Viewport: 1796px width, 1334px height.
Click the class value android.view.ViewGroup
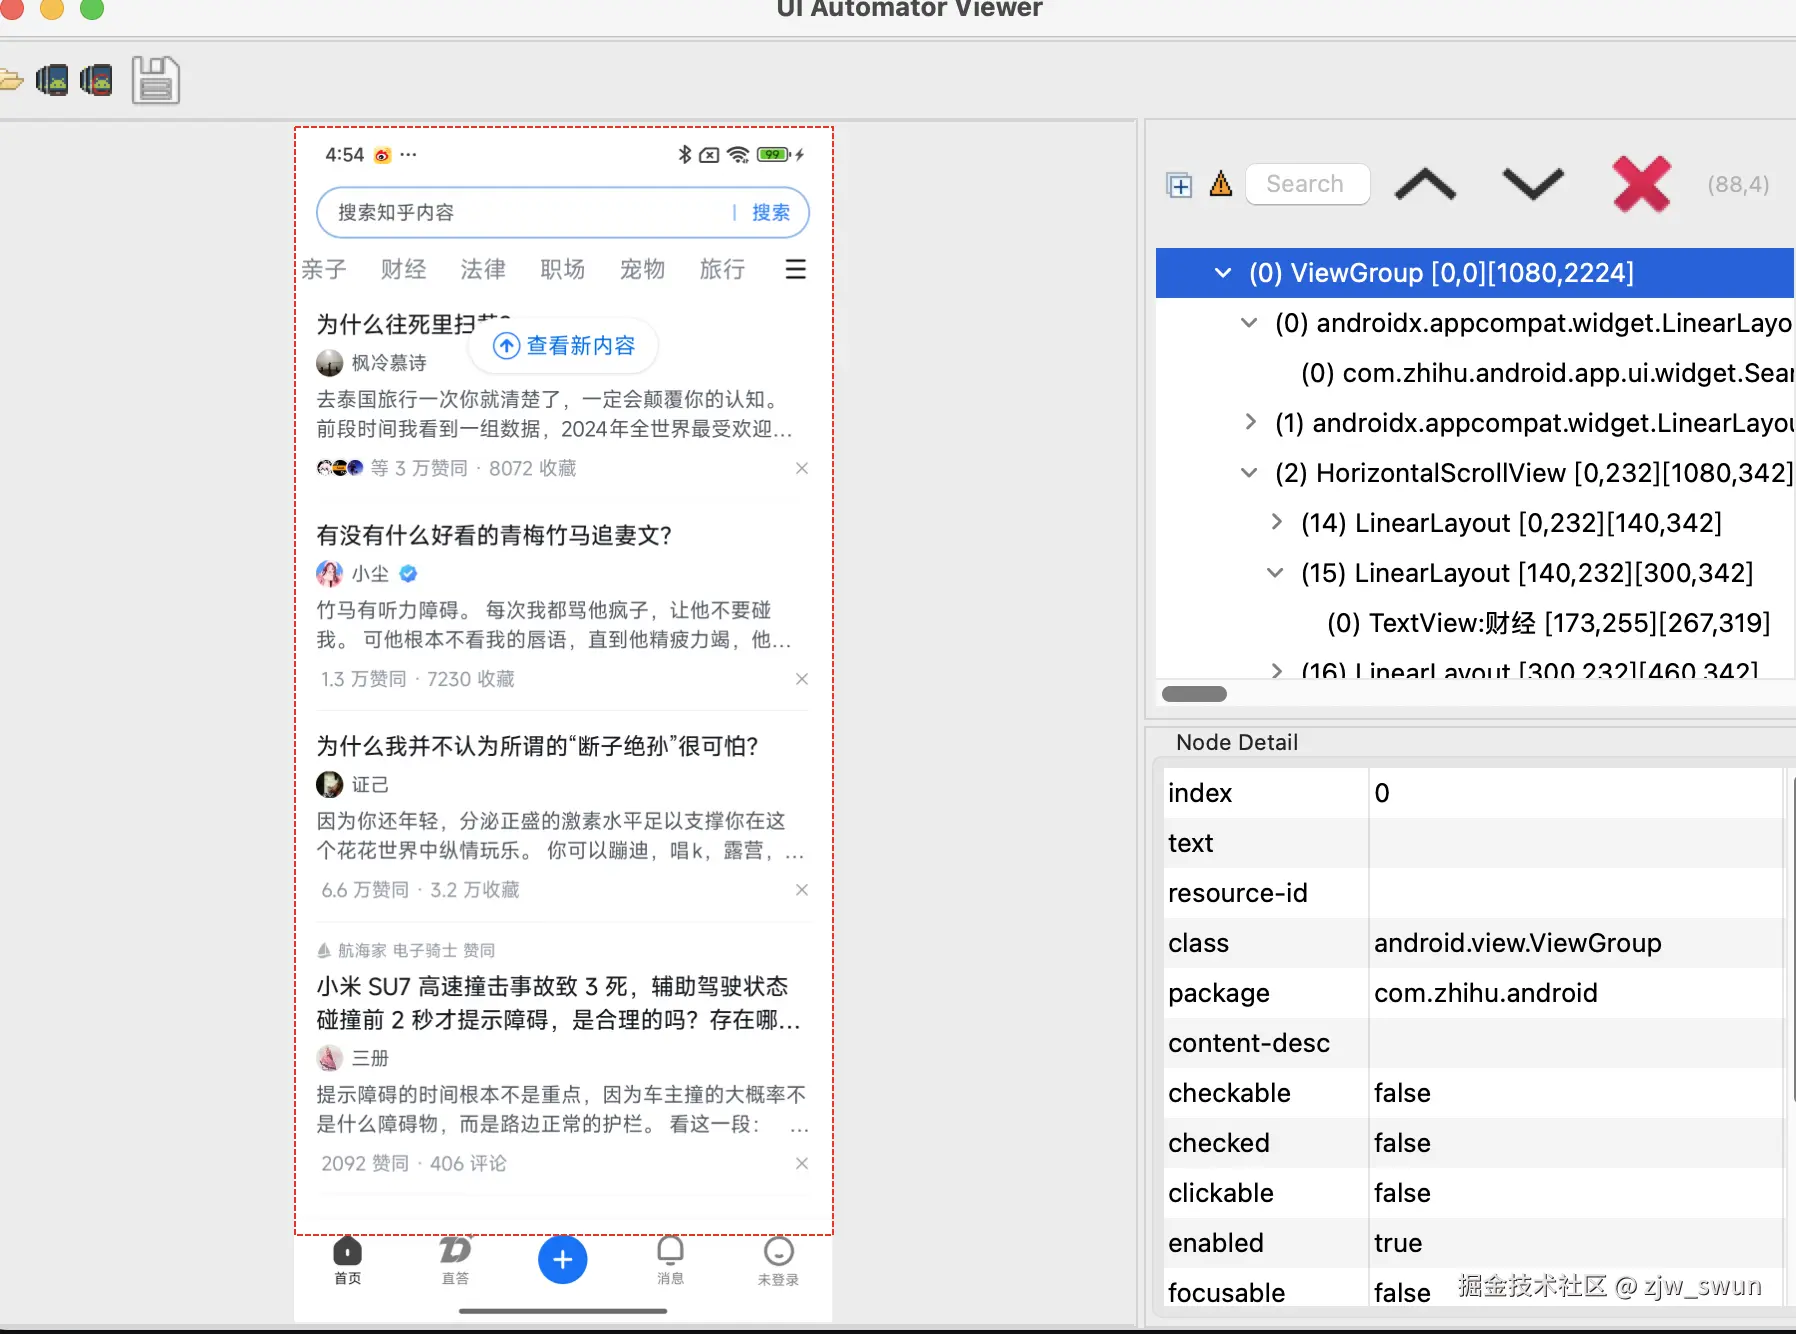[x=1517, y=943]
